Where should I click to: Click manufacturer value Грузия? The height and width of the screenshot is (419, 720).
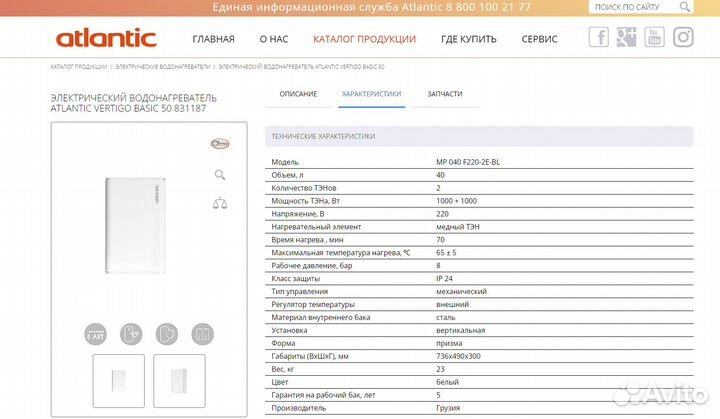tap(448, 408)
